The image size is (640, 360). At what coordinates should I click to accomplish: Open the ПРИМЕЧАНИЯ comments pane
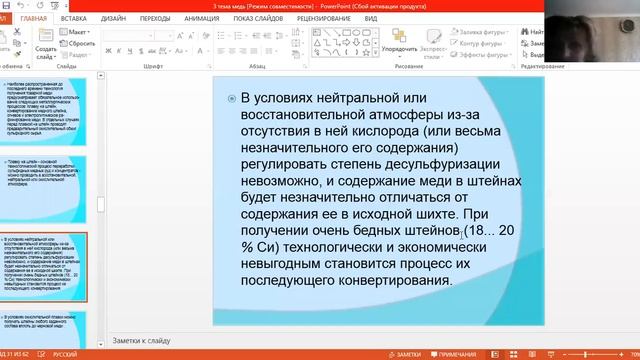pyautogui.click(x=453, y=354)
